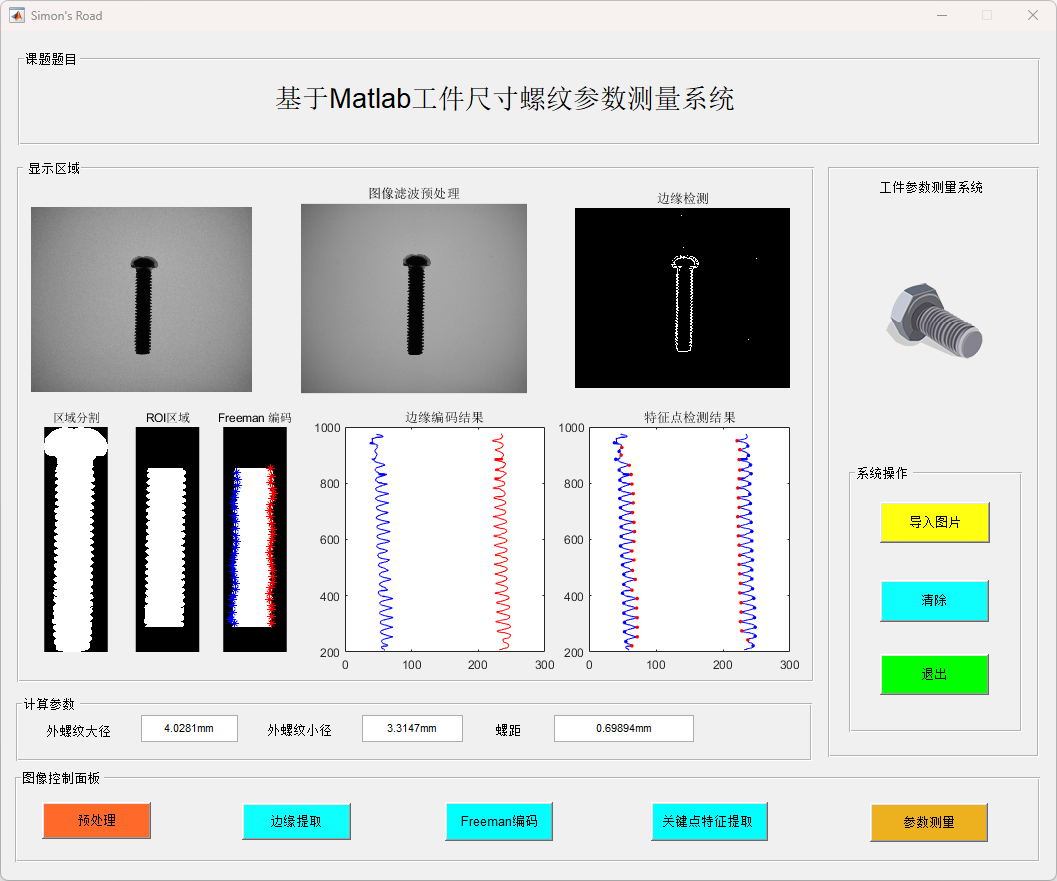Image resolution: width=1057 pixels, height=881 pixels.
Task: Click the MATLAB icon in title bar
Action: coord(17,15)
